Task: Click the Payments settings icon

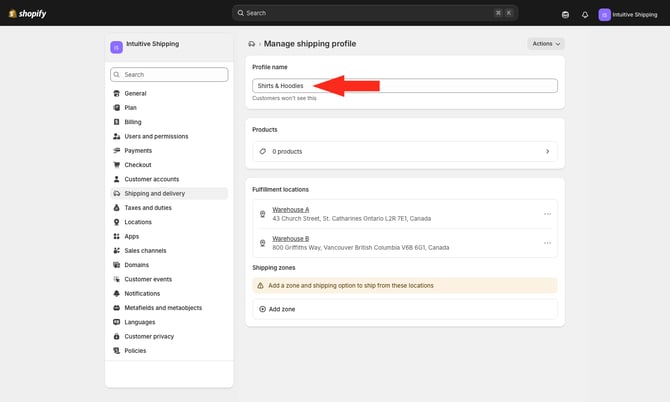Action: (x=116, y=150)
